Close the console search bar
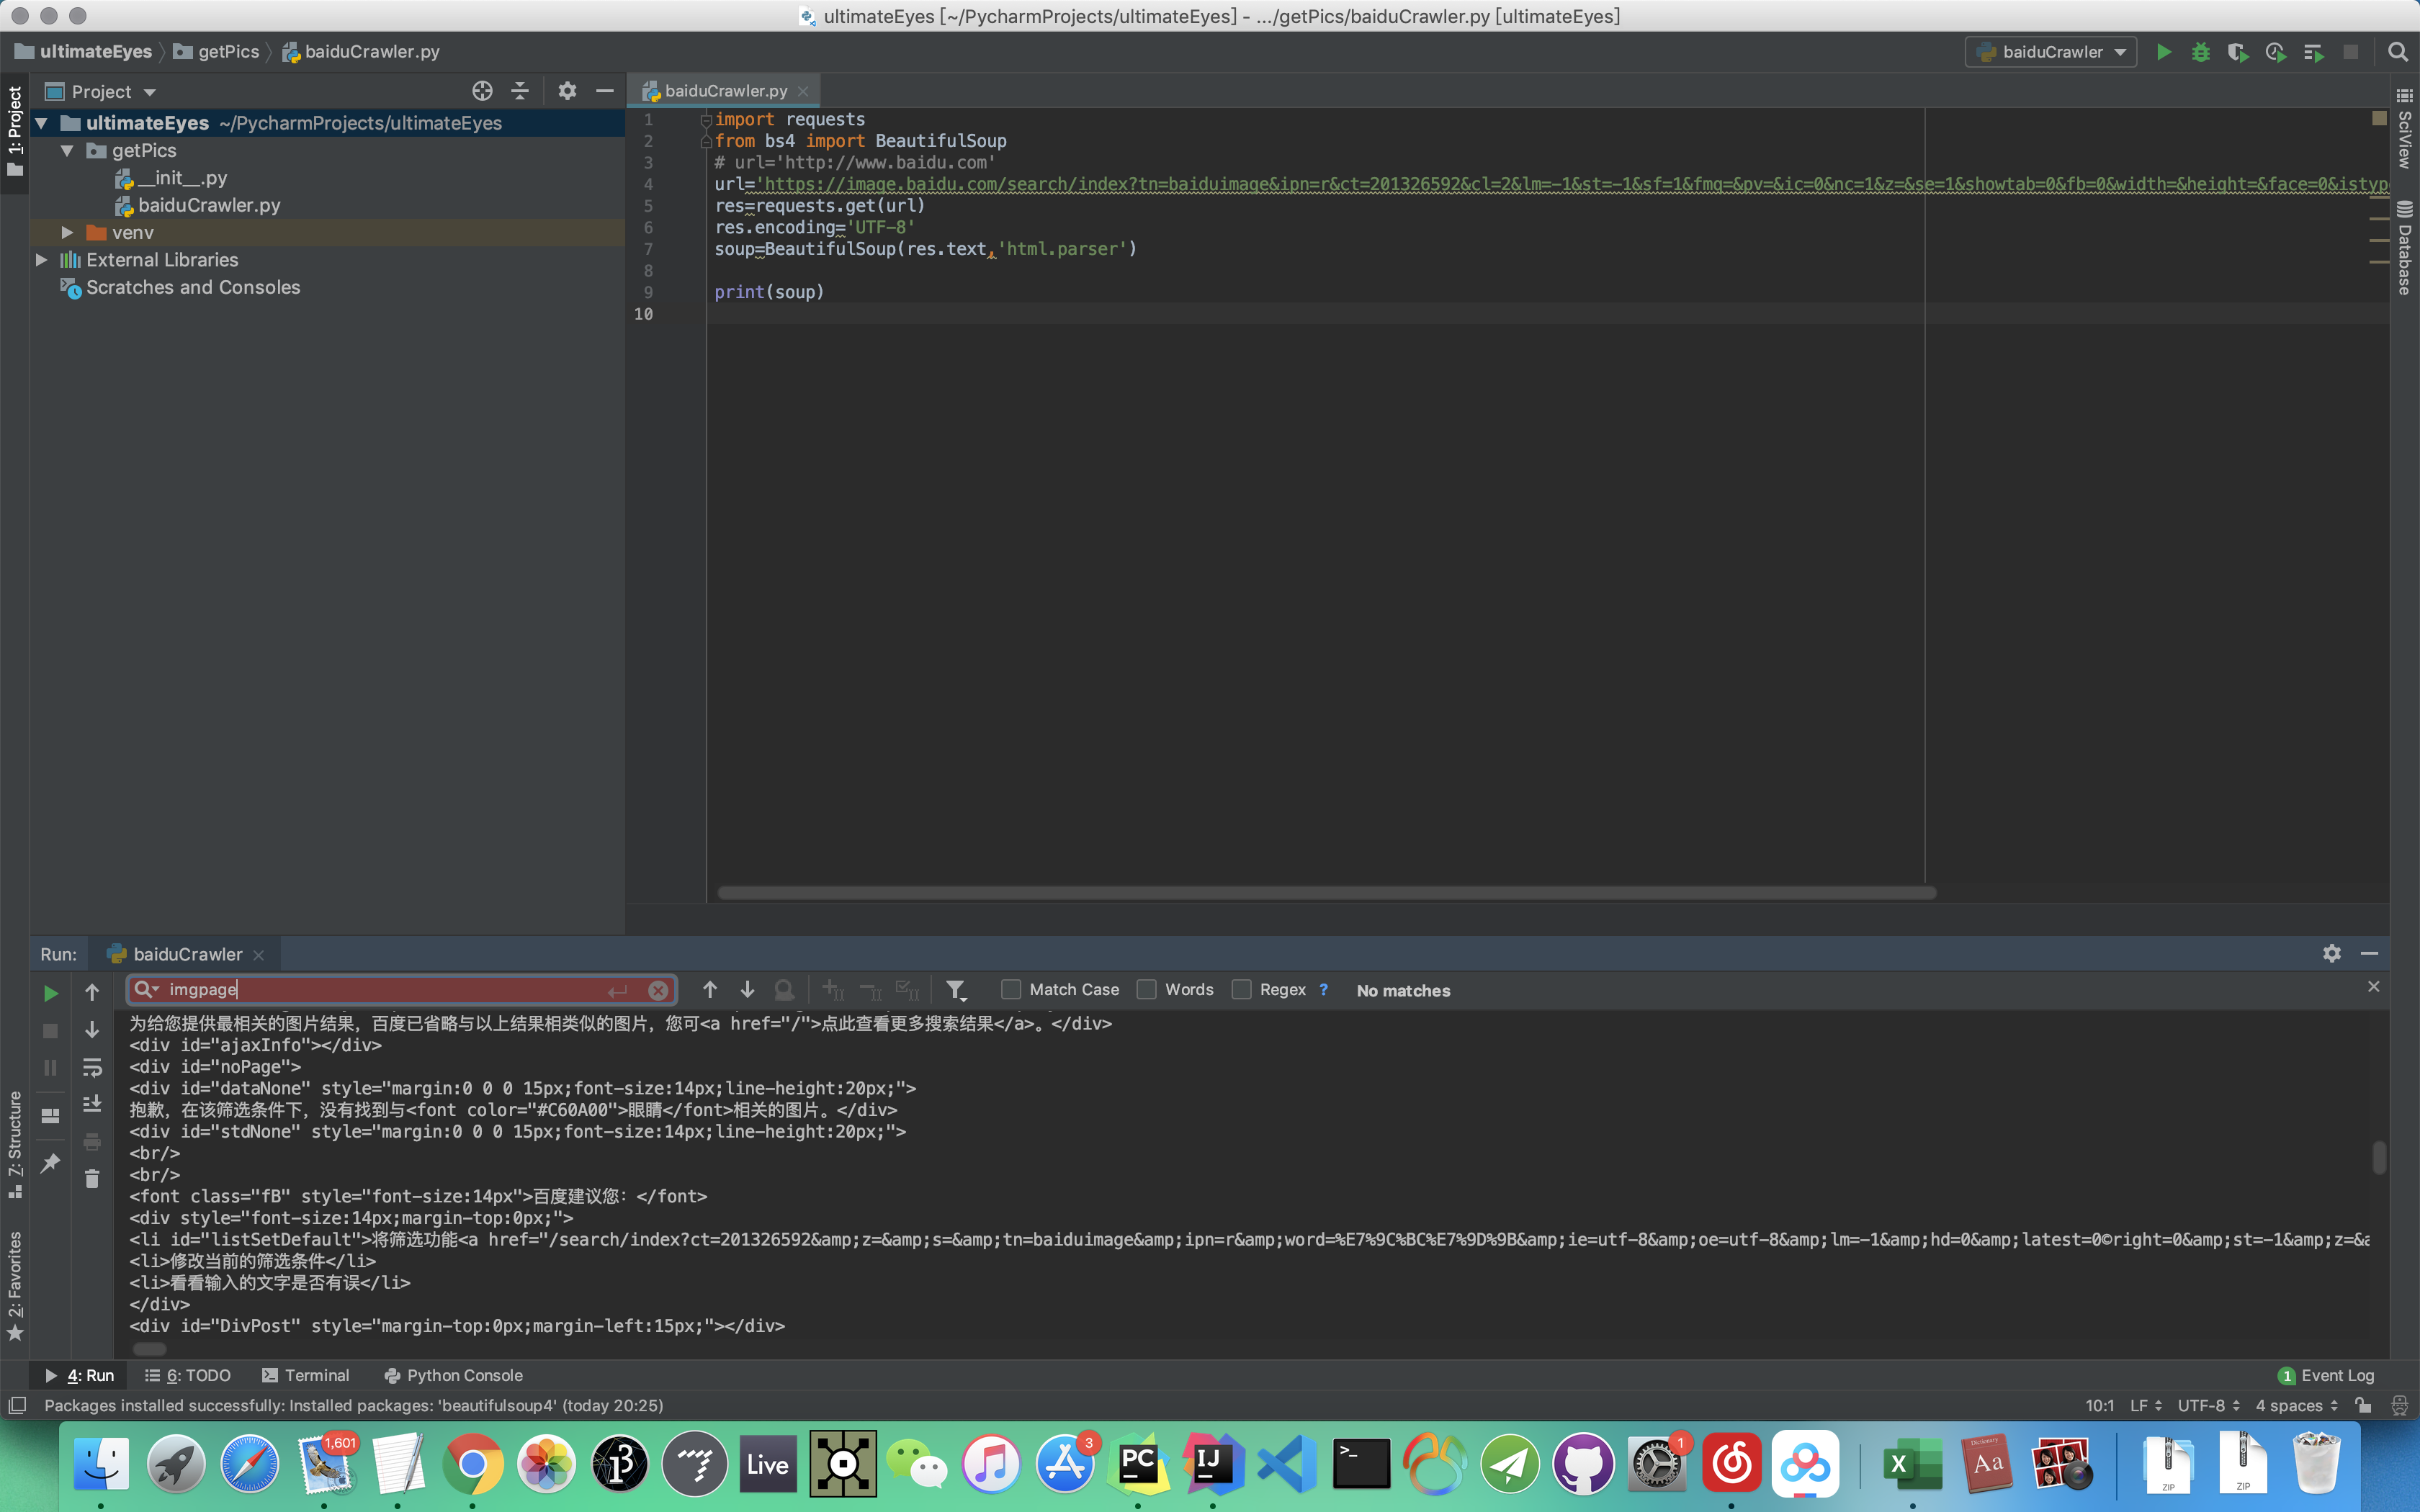The height and width of the screenshot is (1512, 2420). [2373, 987]
